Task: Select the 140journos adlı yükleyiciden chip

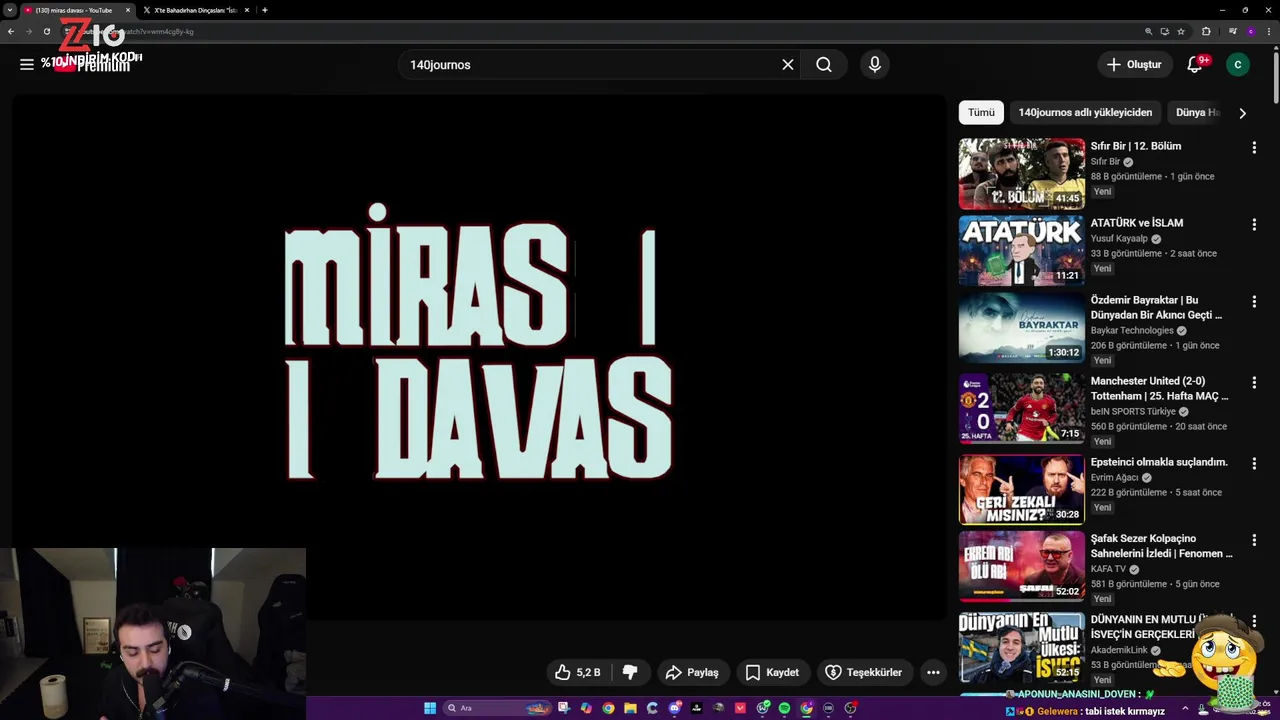Action: (1085, 112)
